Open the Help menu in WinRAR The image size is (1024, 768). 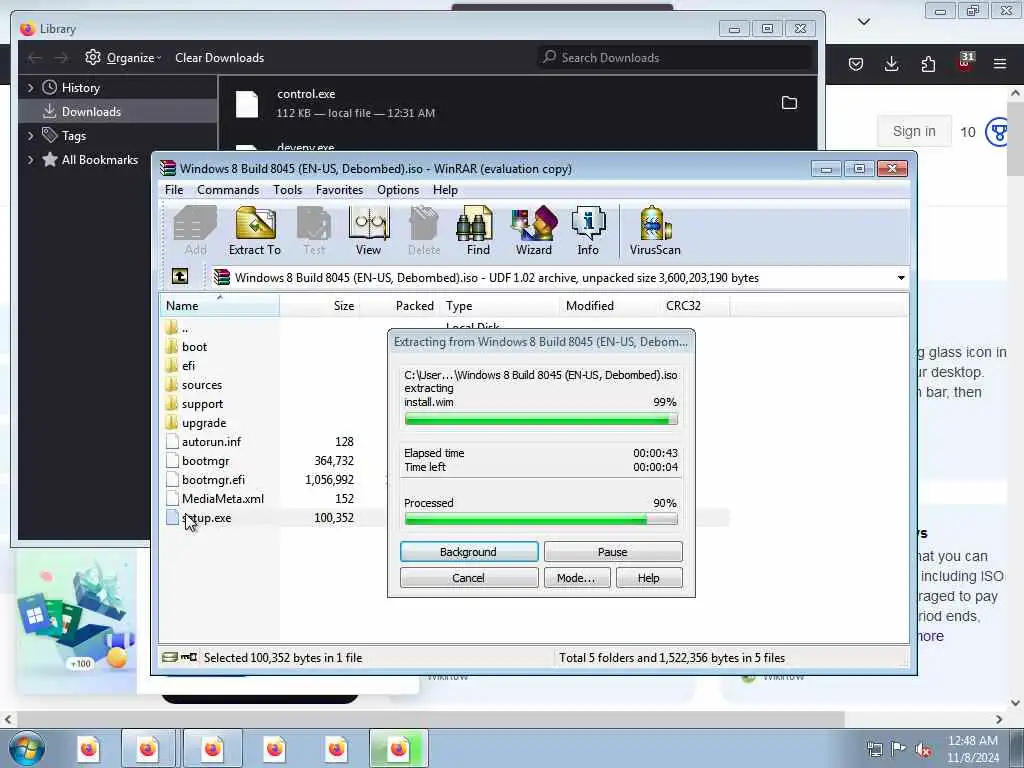(x=445, y=190)
